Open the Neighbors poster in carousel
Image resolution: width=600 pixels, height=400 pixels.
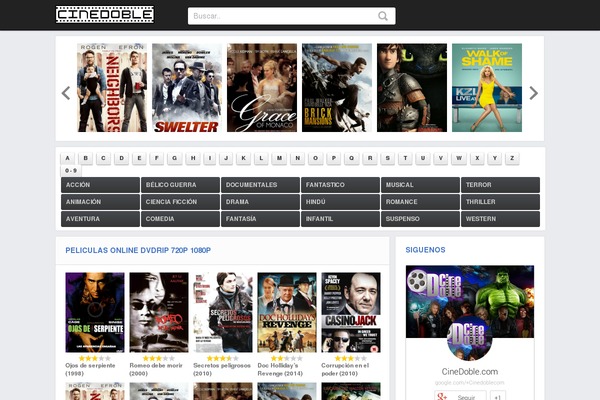click(112, 88)
